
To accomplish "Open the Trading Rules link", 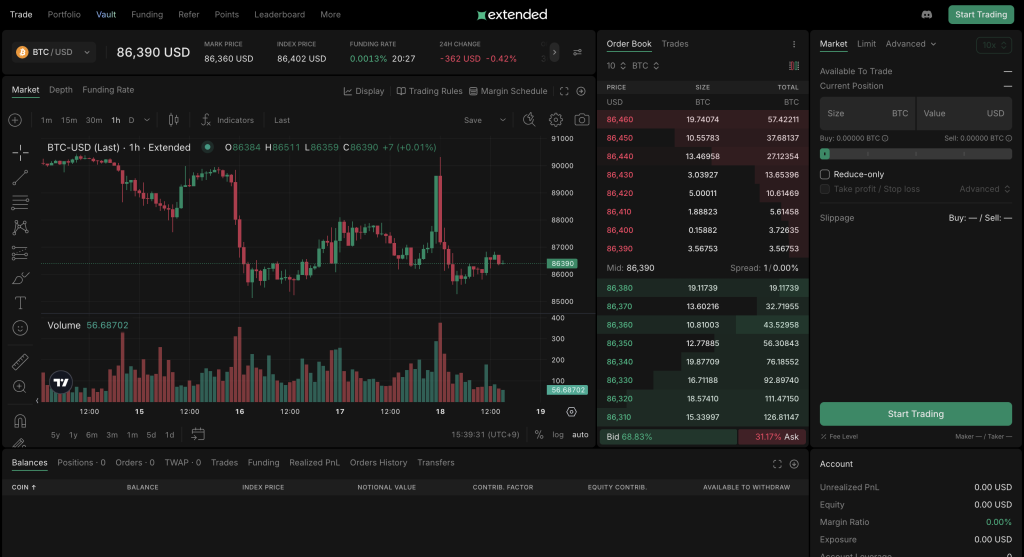I will pos(429,91).
